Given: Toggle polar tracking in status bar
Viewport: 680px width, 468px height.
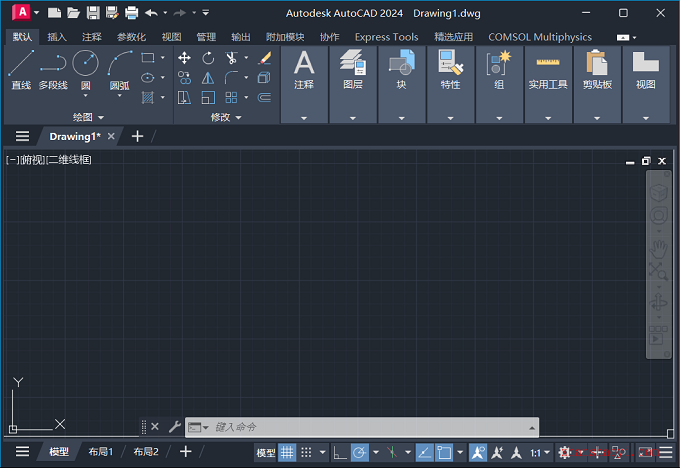Looking at the screenshot, I should (360, 452).
